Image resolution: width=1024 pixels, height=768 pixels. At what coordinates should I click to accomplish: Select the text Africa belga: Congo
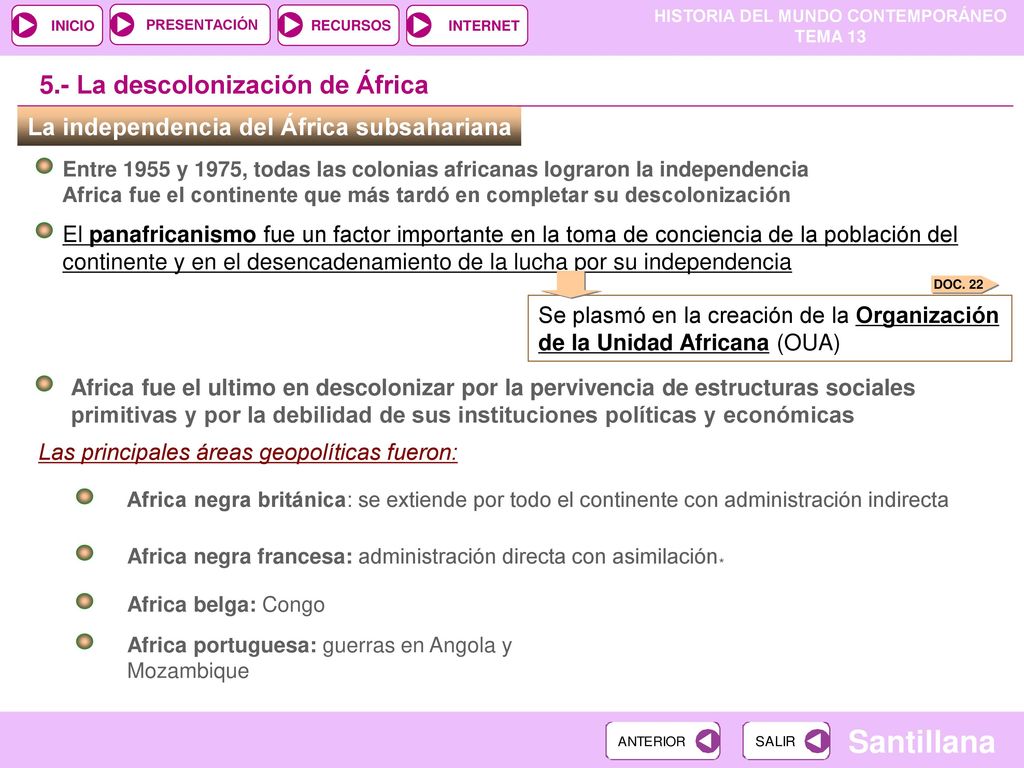[226, 605]
